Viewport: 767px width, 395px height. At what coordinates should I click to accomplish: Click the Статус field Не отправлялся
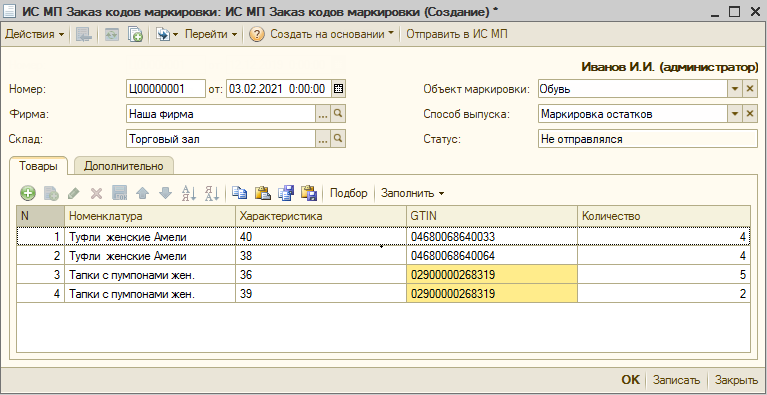click(648, 139)
